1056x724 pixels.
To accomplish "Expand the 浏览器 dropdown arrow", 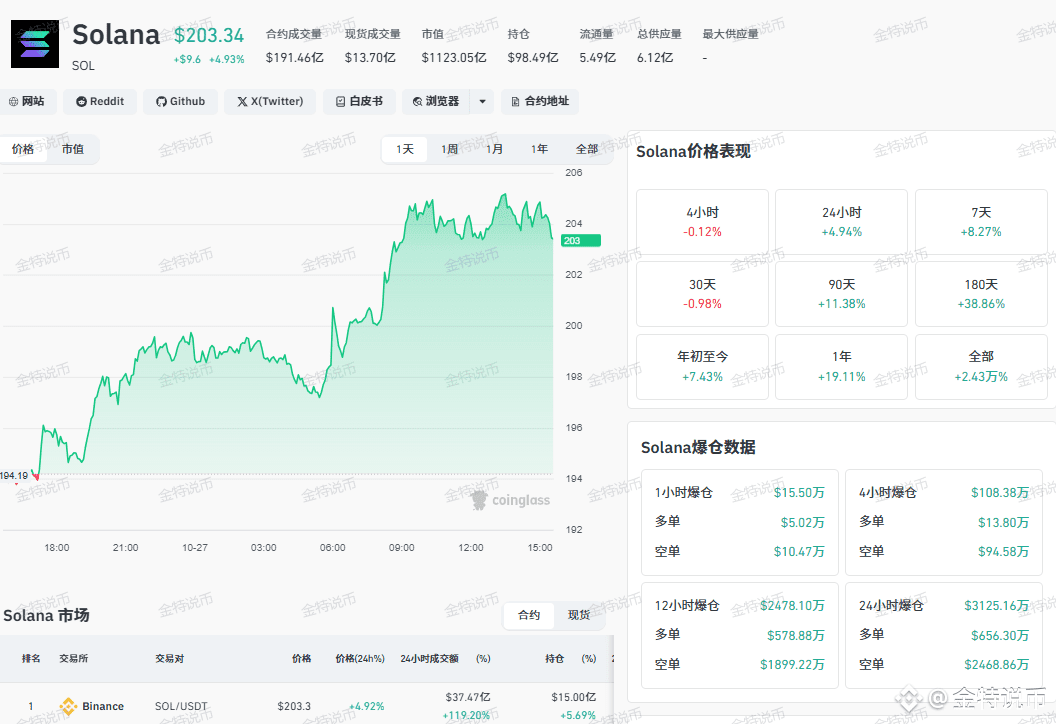I will (x=482, y=102).
